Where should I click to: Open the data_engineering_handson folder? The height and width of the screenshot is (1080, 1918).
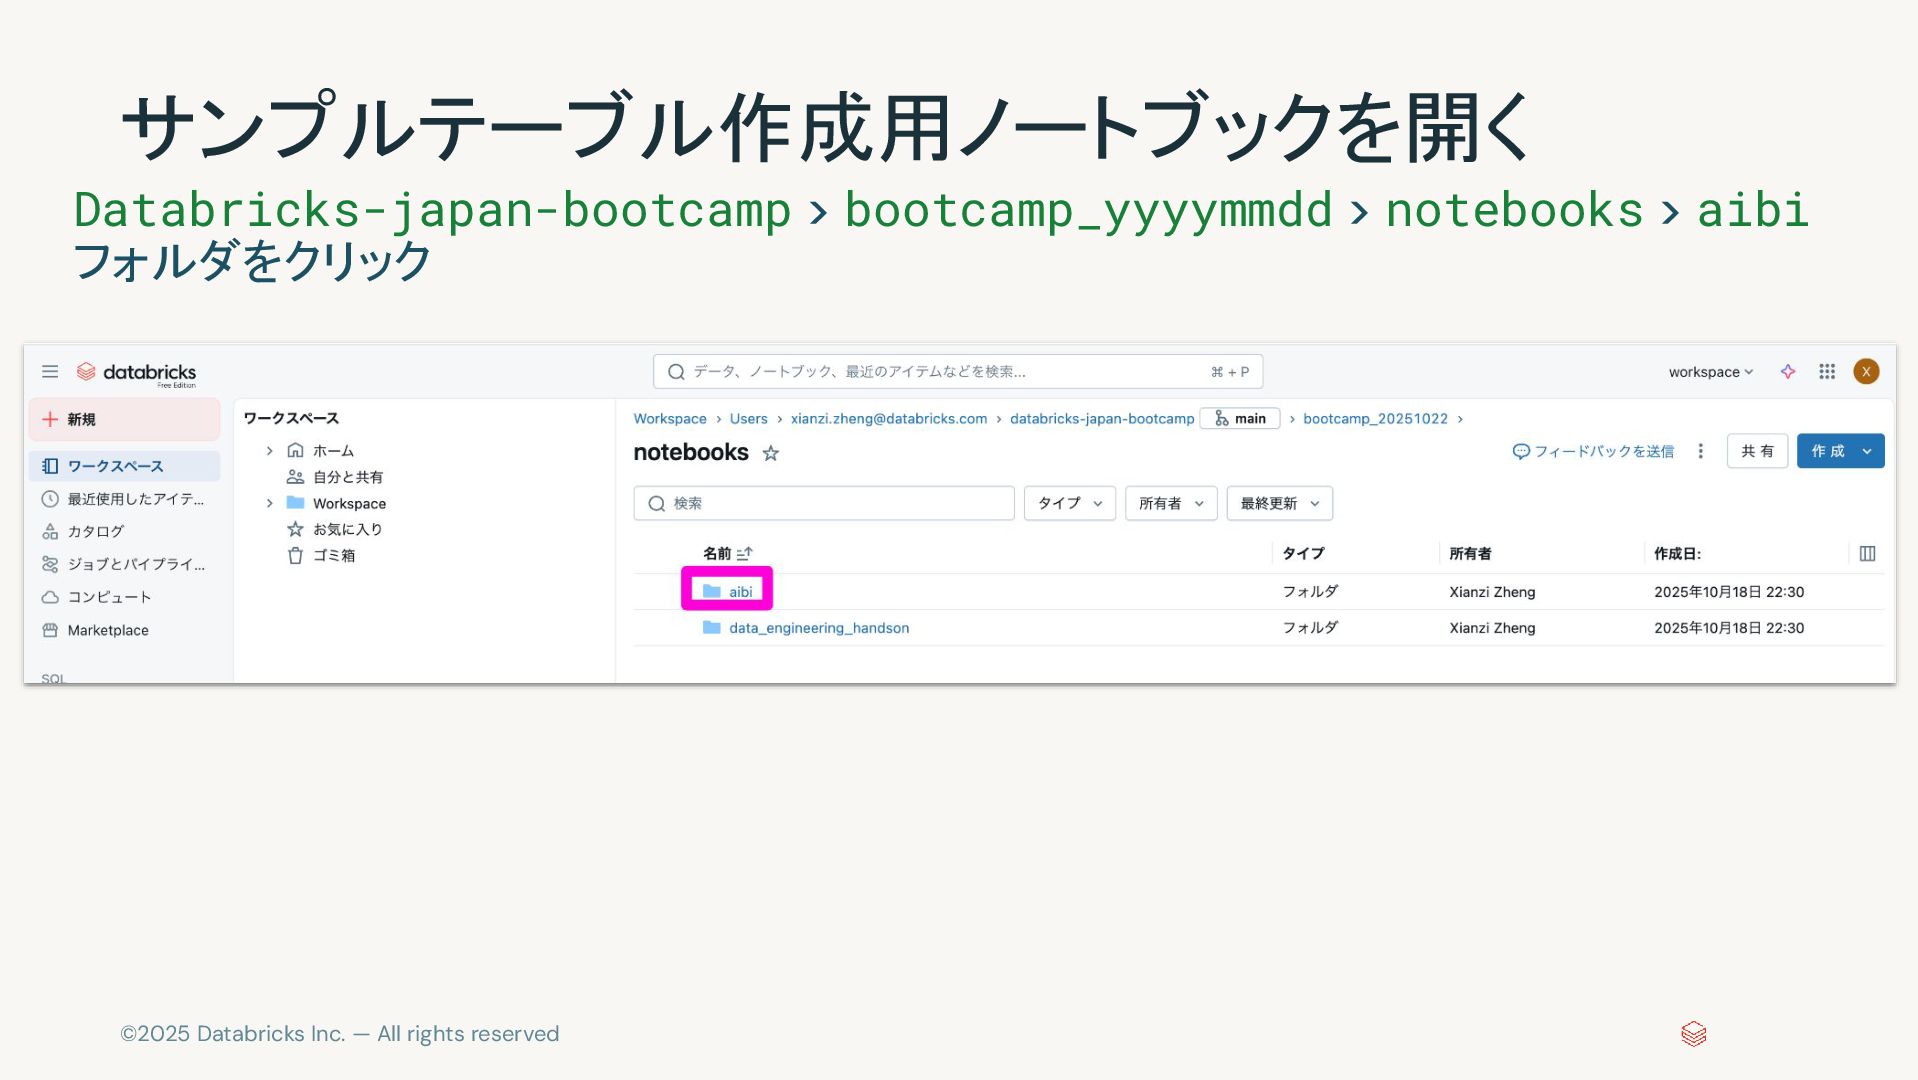click(x=819, y=628)
